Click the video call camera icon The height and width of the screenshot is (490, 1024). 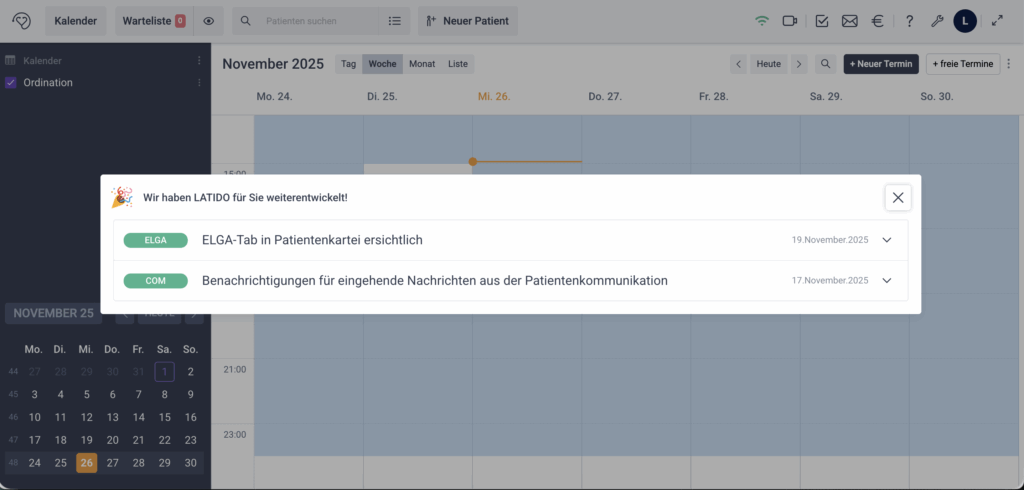pos(790,21)
